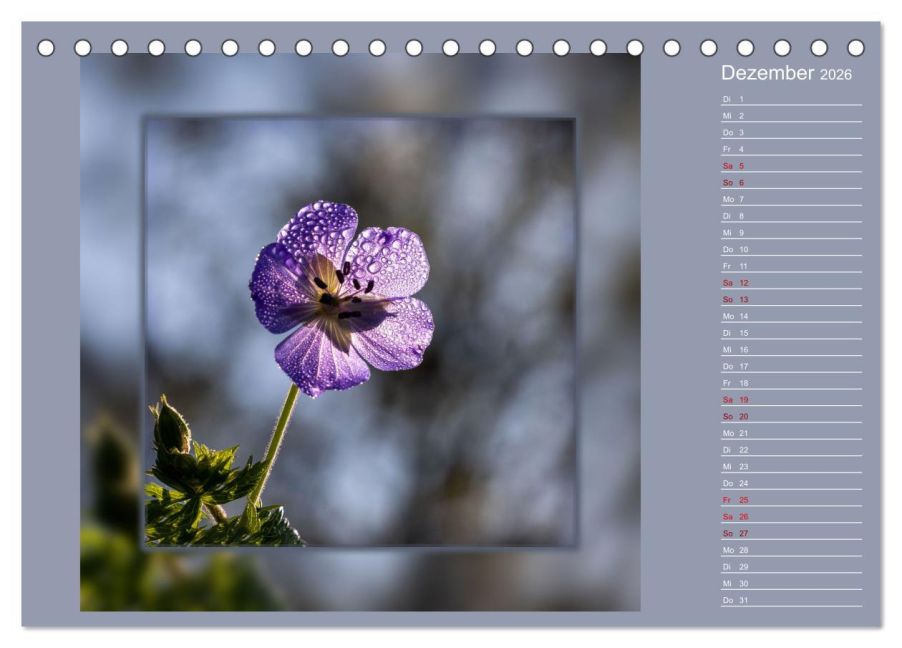
Task: Select the Mo 28 date row
Action: click(790, 550)
